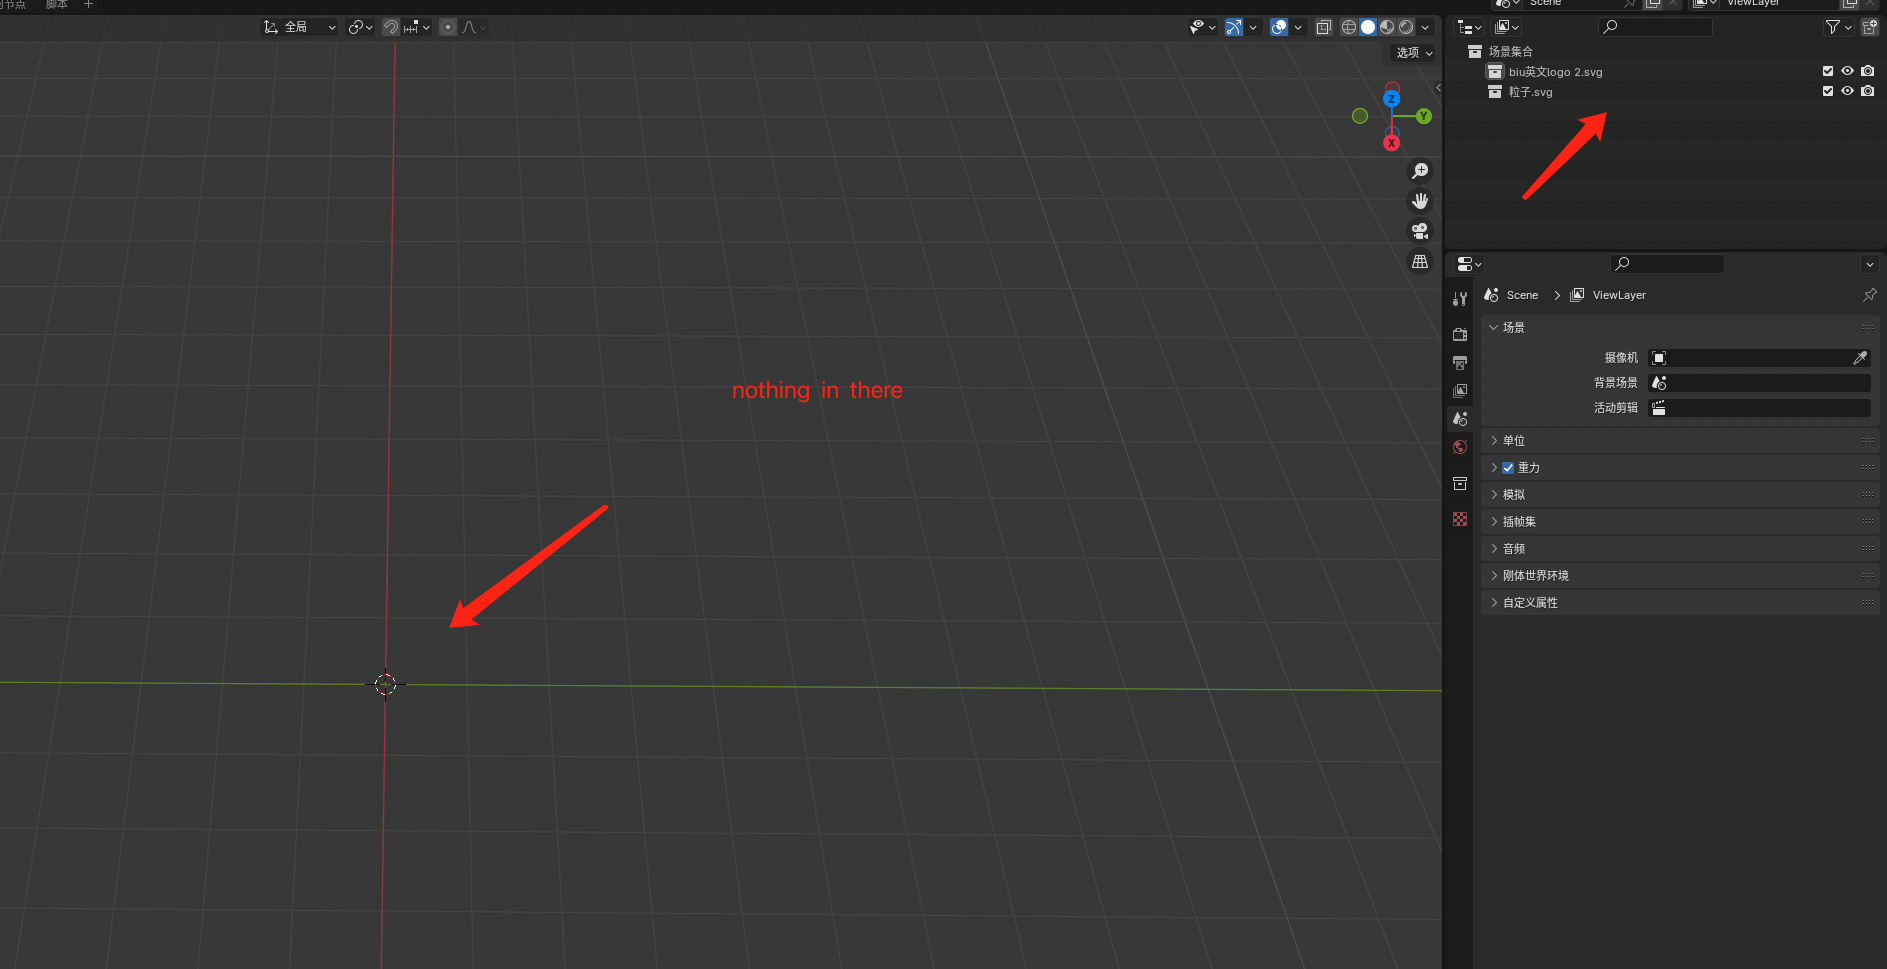
Task: Toggle X-ray display in viewport header
Action: pyautogui.click(x=1323, y=27)
